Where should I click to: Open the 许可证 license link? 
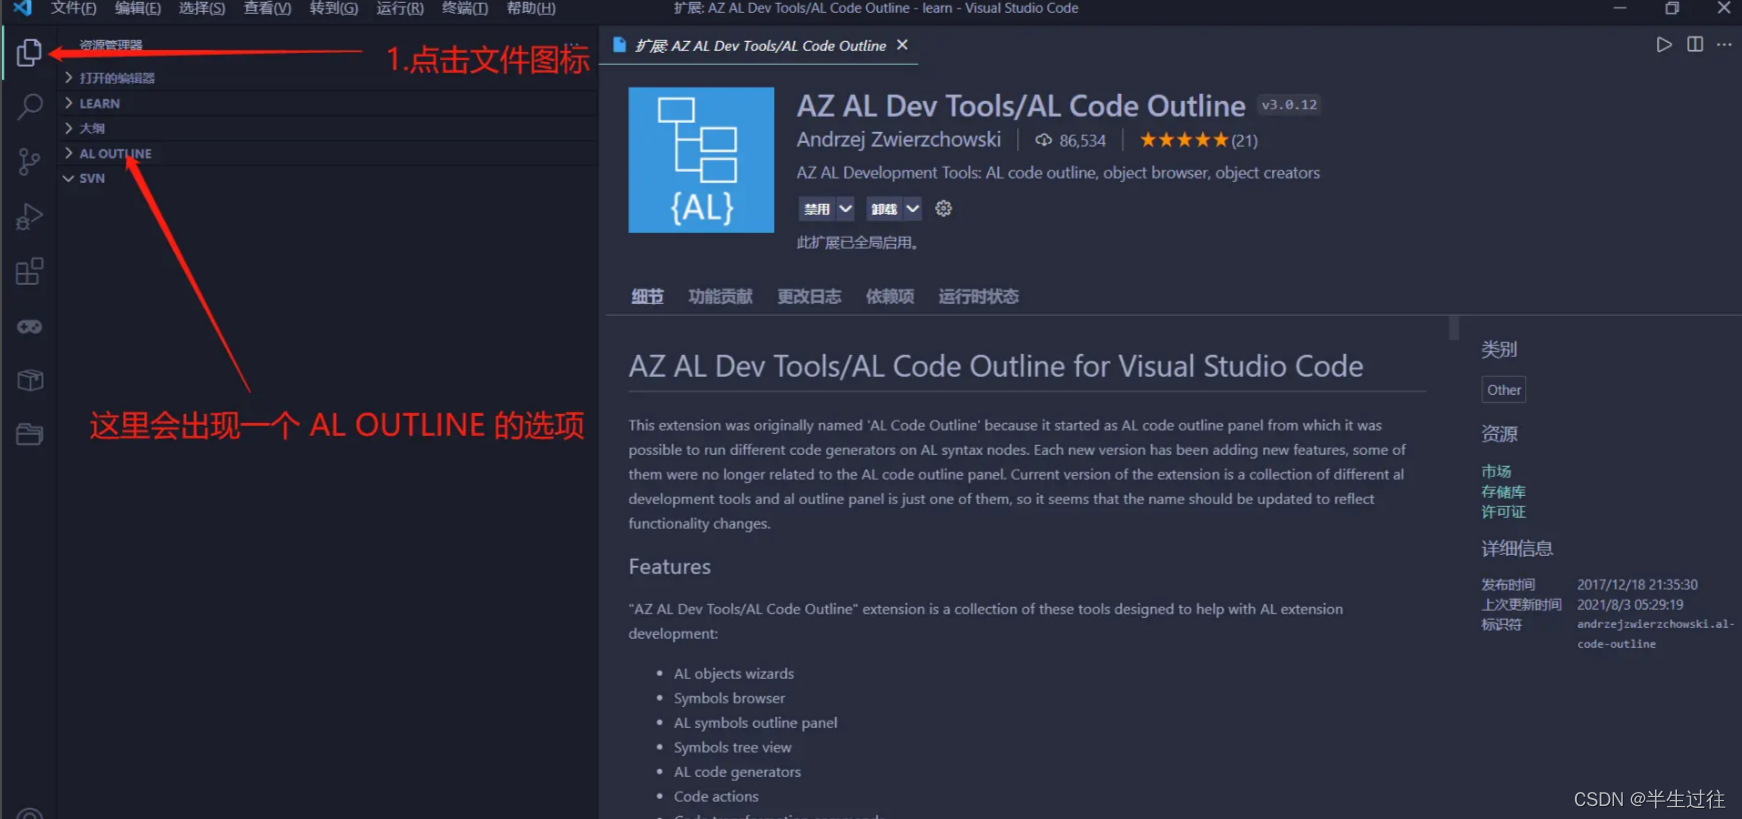[1503, 512]
